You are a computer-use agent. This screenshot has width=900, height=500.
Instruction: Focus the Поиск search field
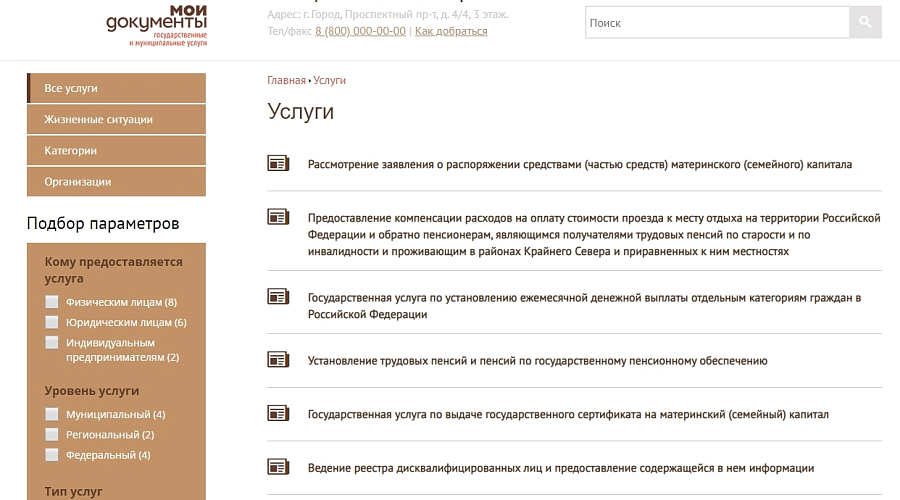[717, 22]
